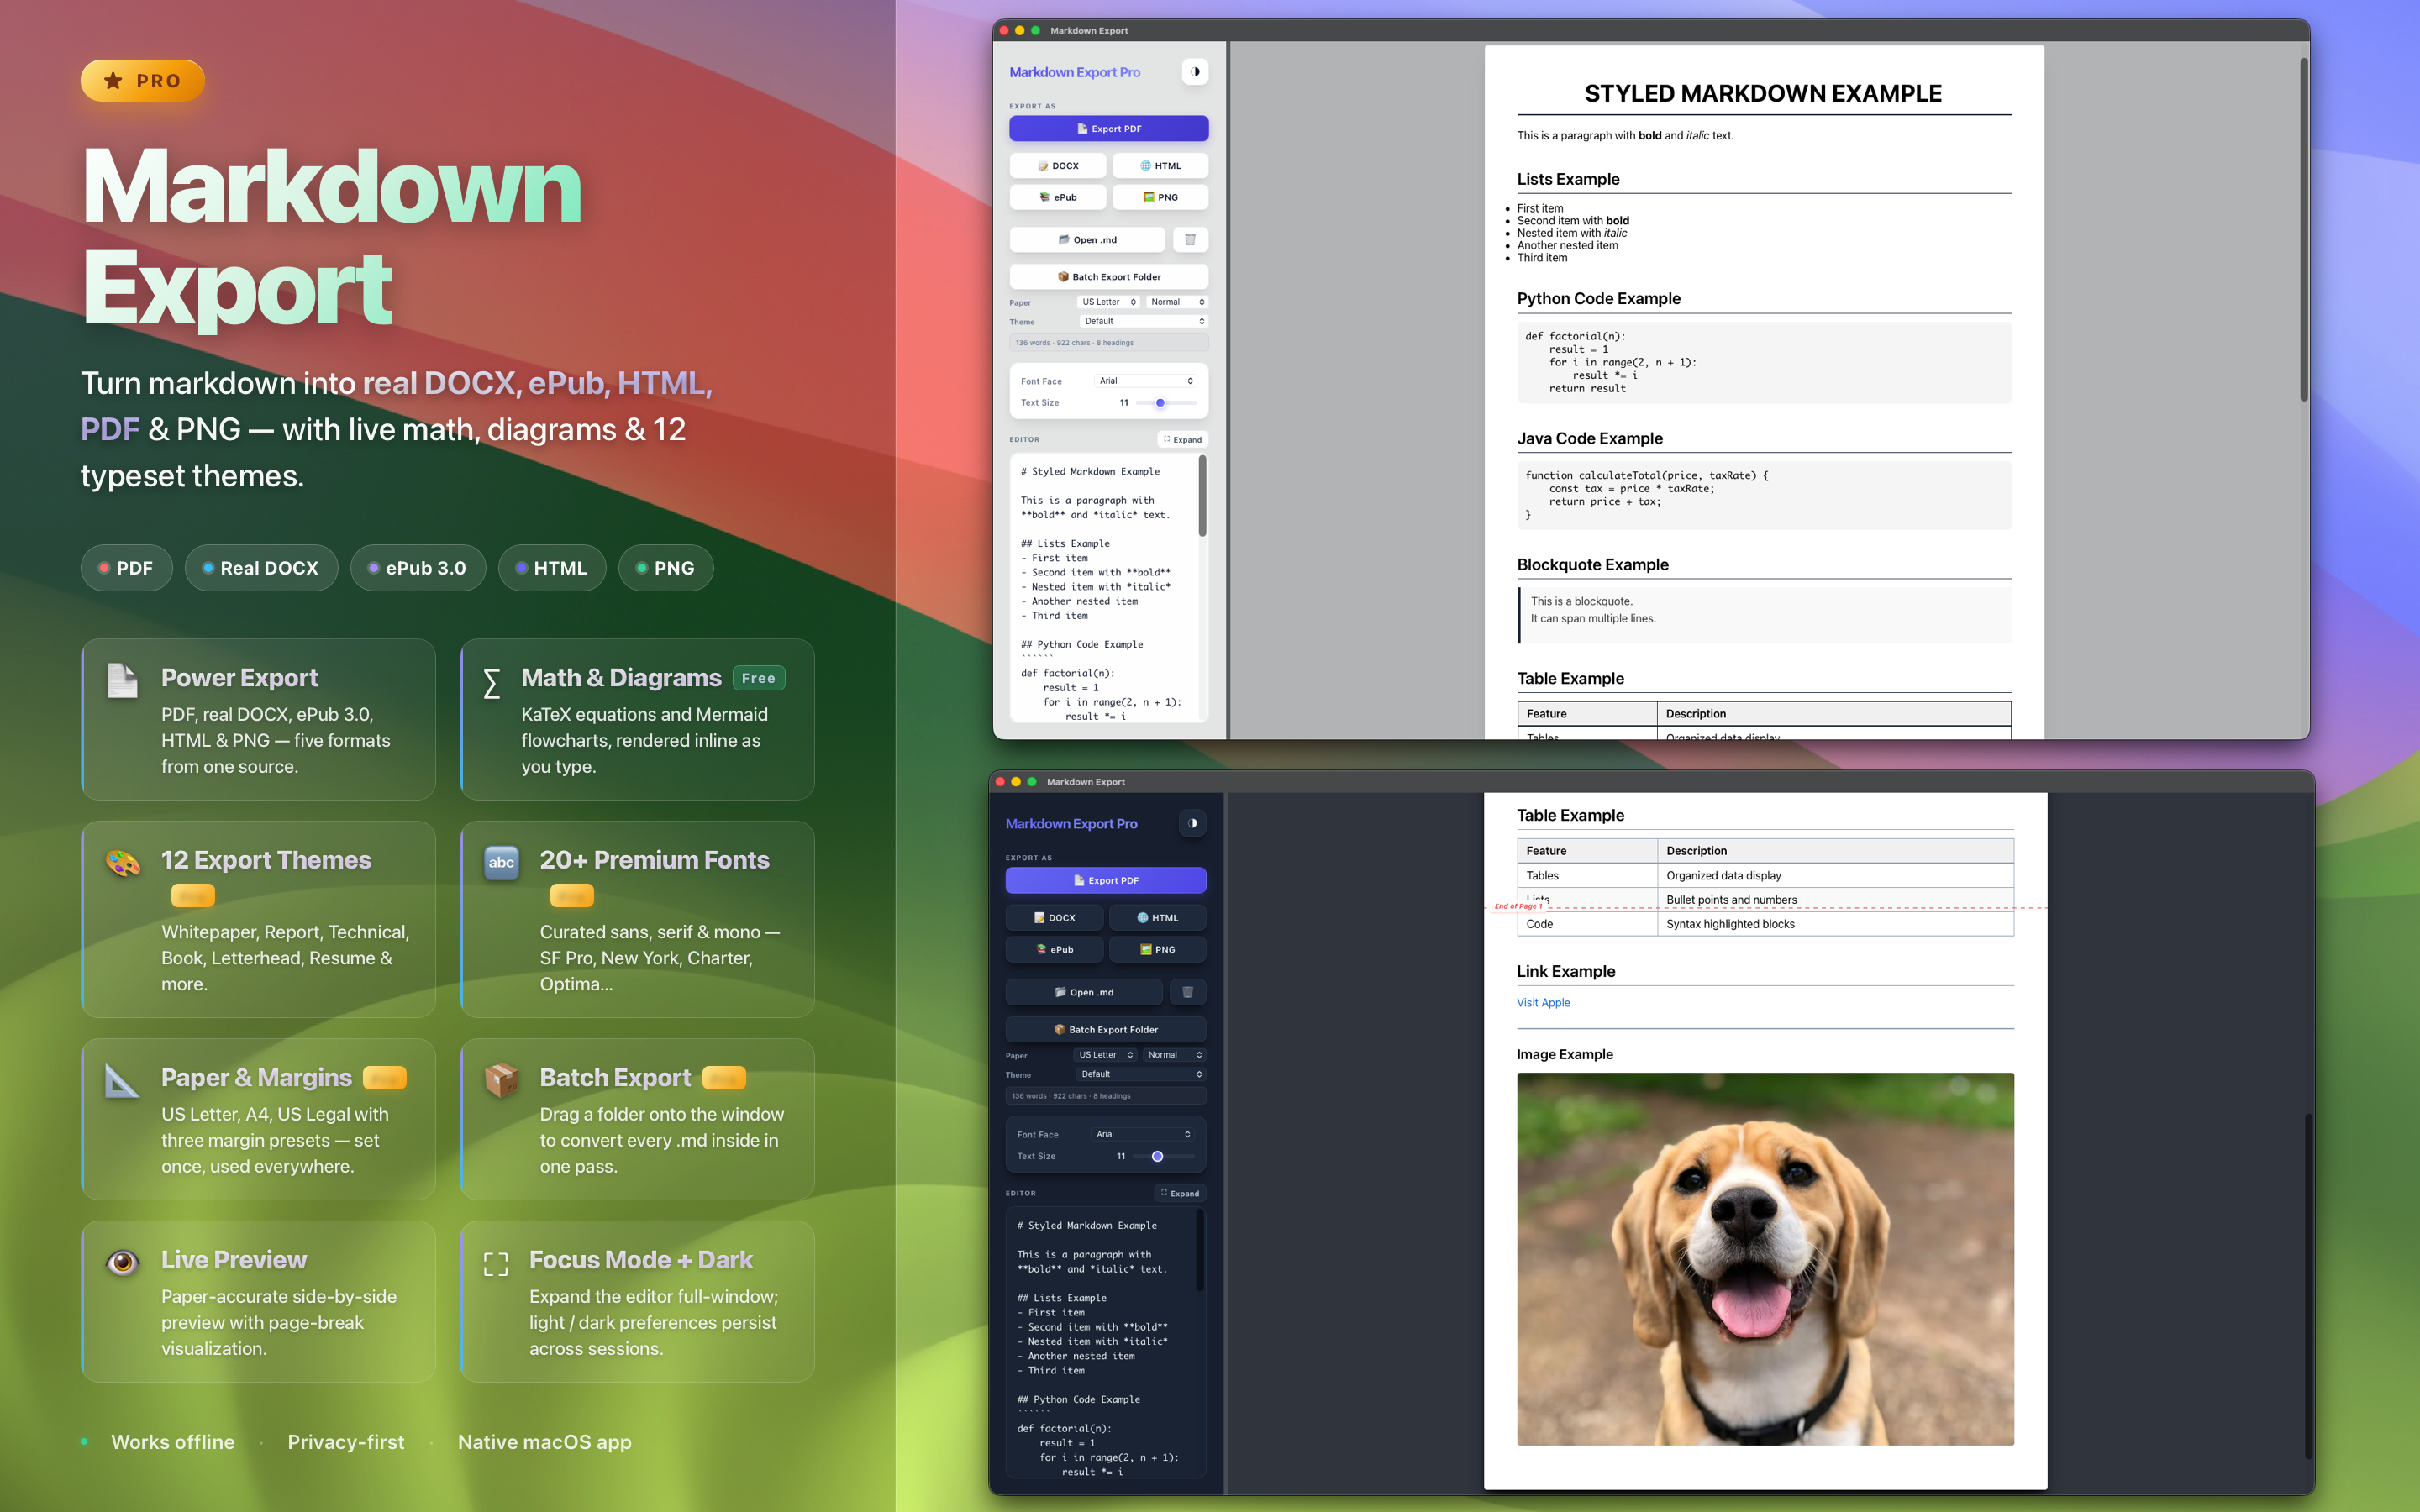Export as ePub in the dark window

pyautogui.click(x=1054, y=949)
